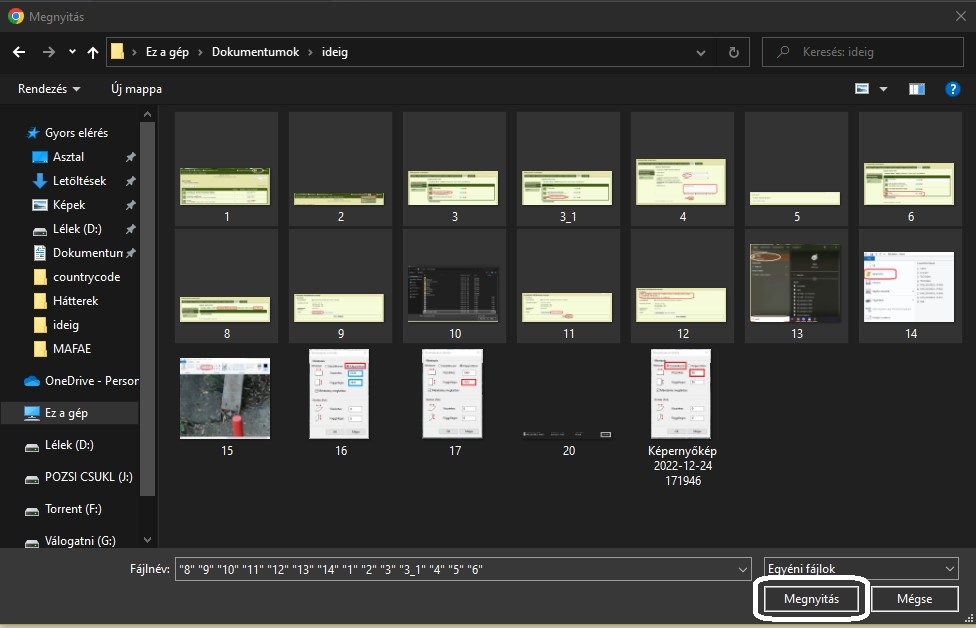Click sidebar scrollbar down arrow
Image resolution: width=976 pixels, height=628 pixels.
point(148,540)
